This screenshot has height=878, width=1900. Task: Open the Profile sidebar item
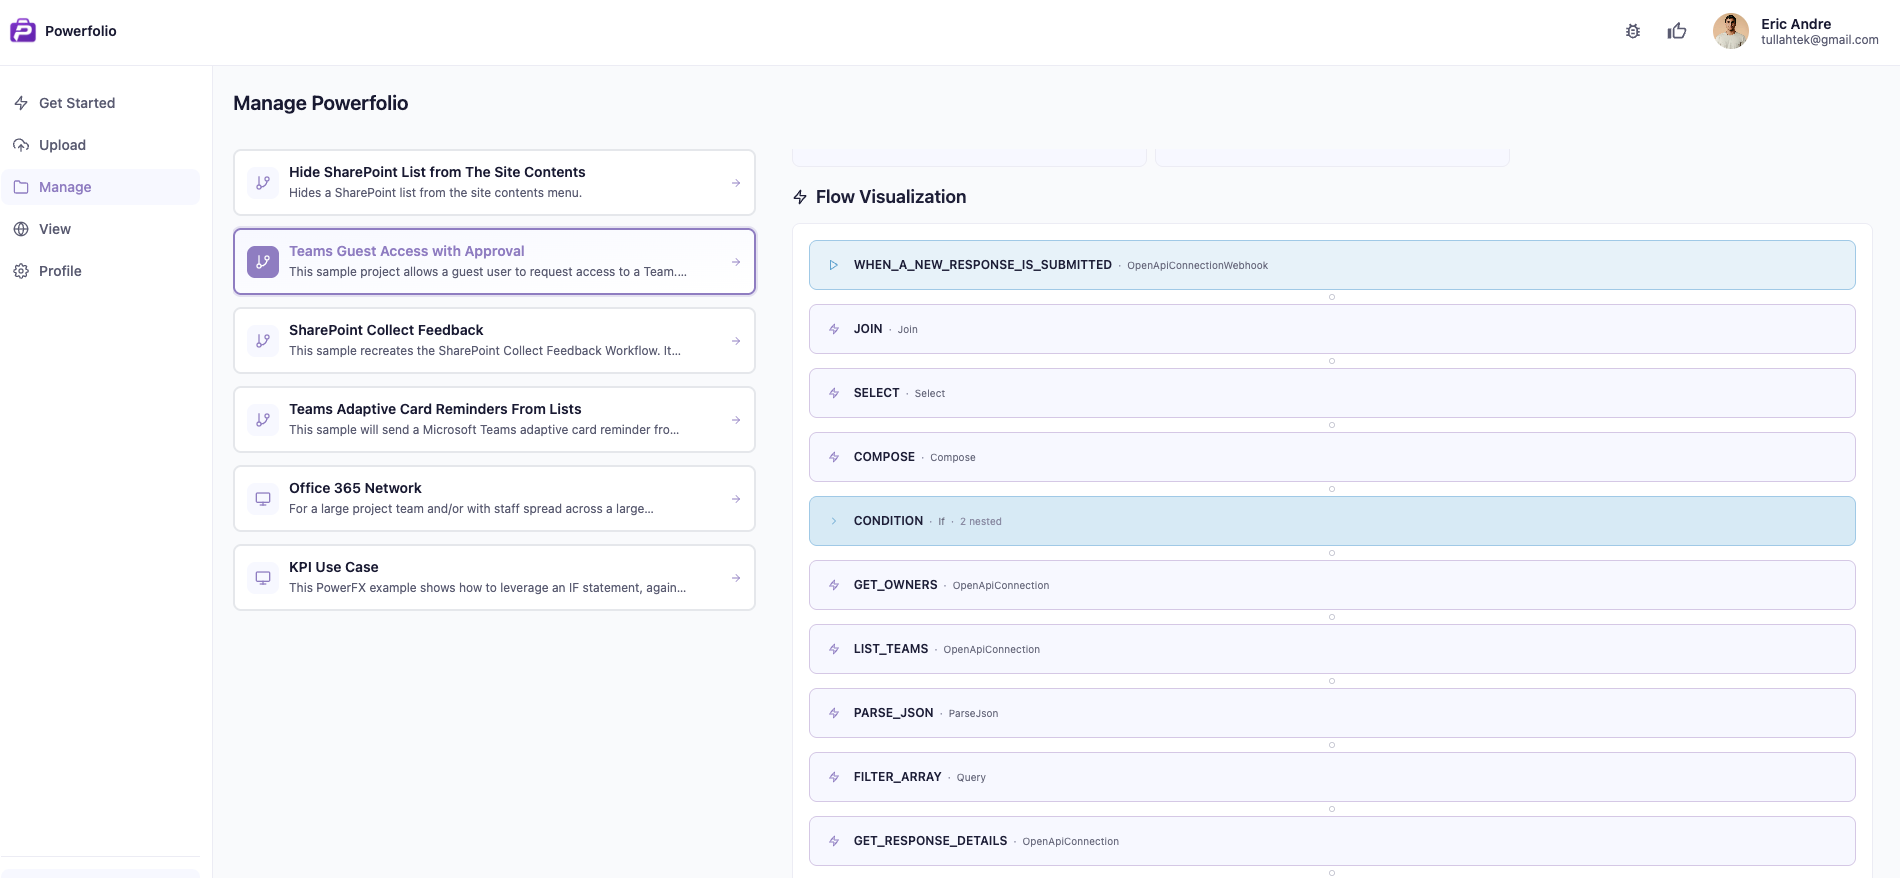[60, 271]
